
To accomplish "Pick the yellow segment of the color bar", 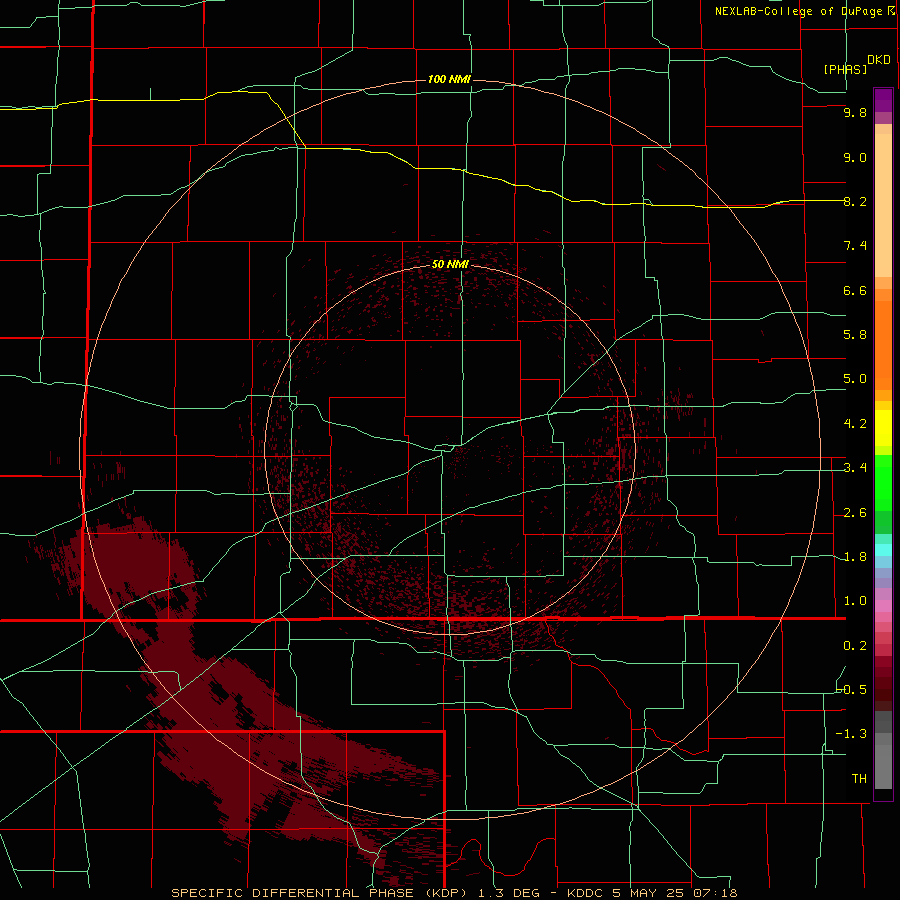I will pyautogui.click(x=883, y=428).
